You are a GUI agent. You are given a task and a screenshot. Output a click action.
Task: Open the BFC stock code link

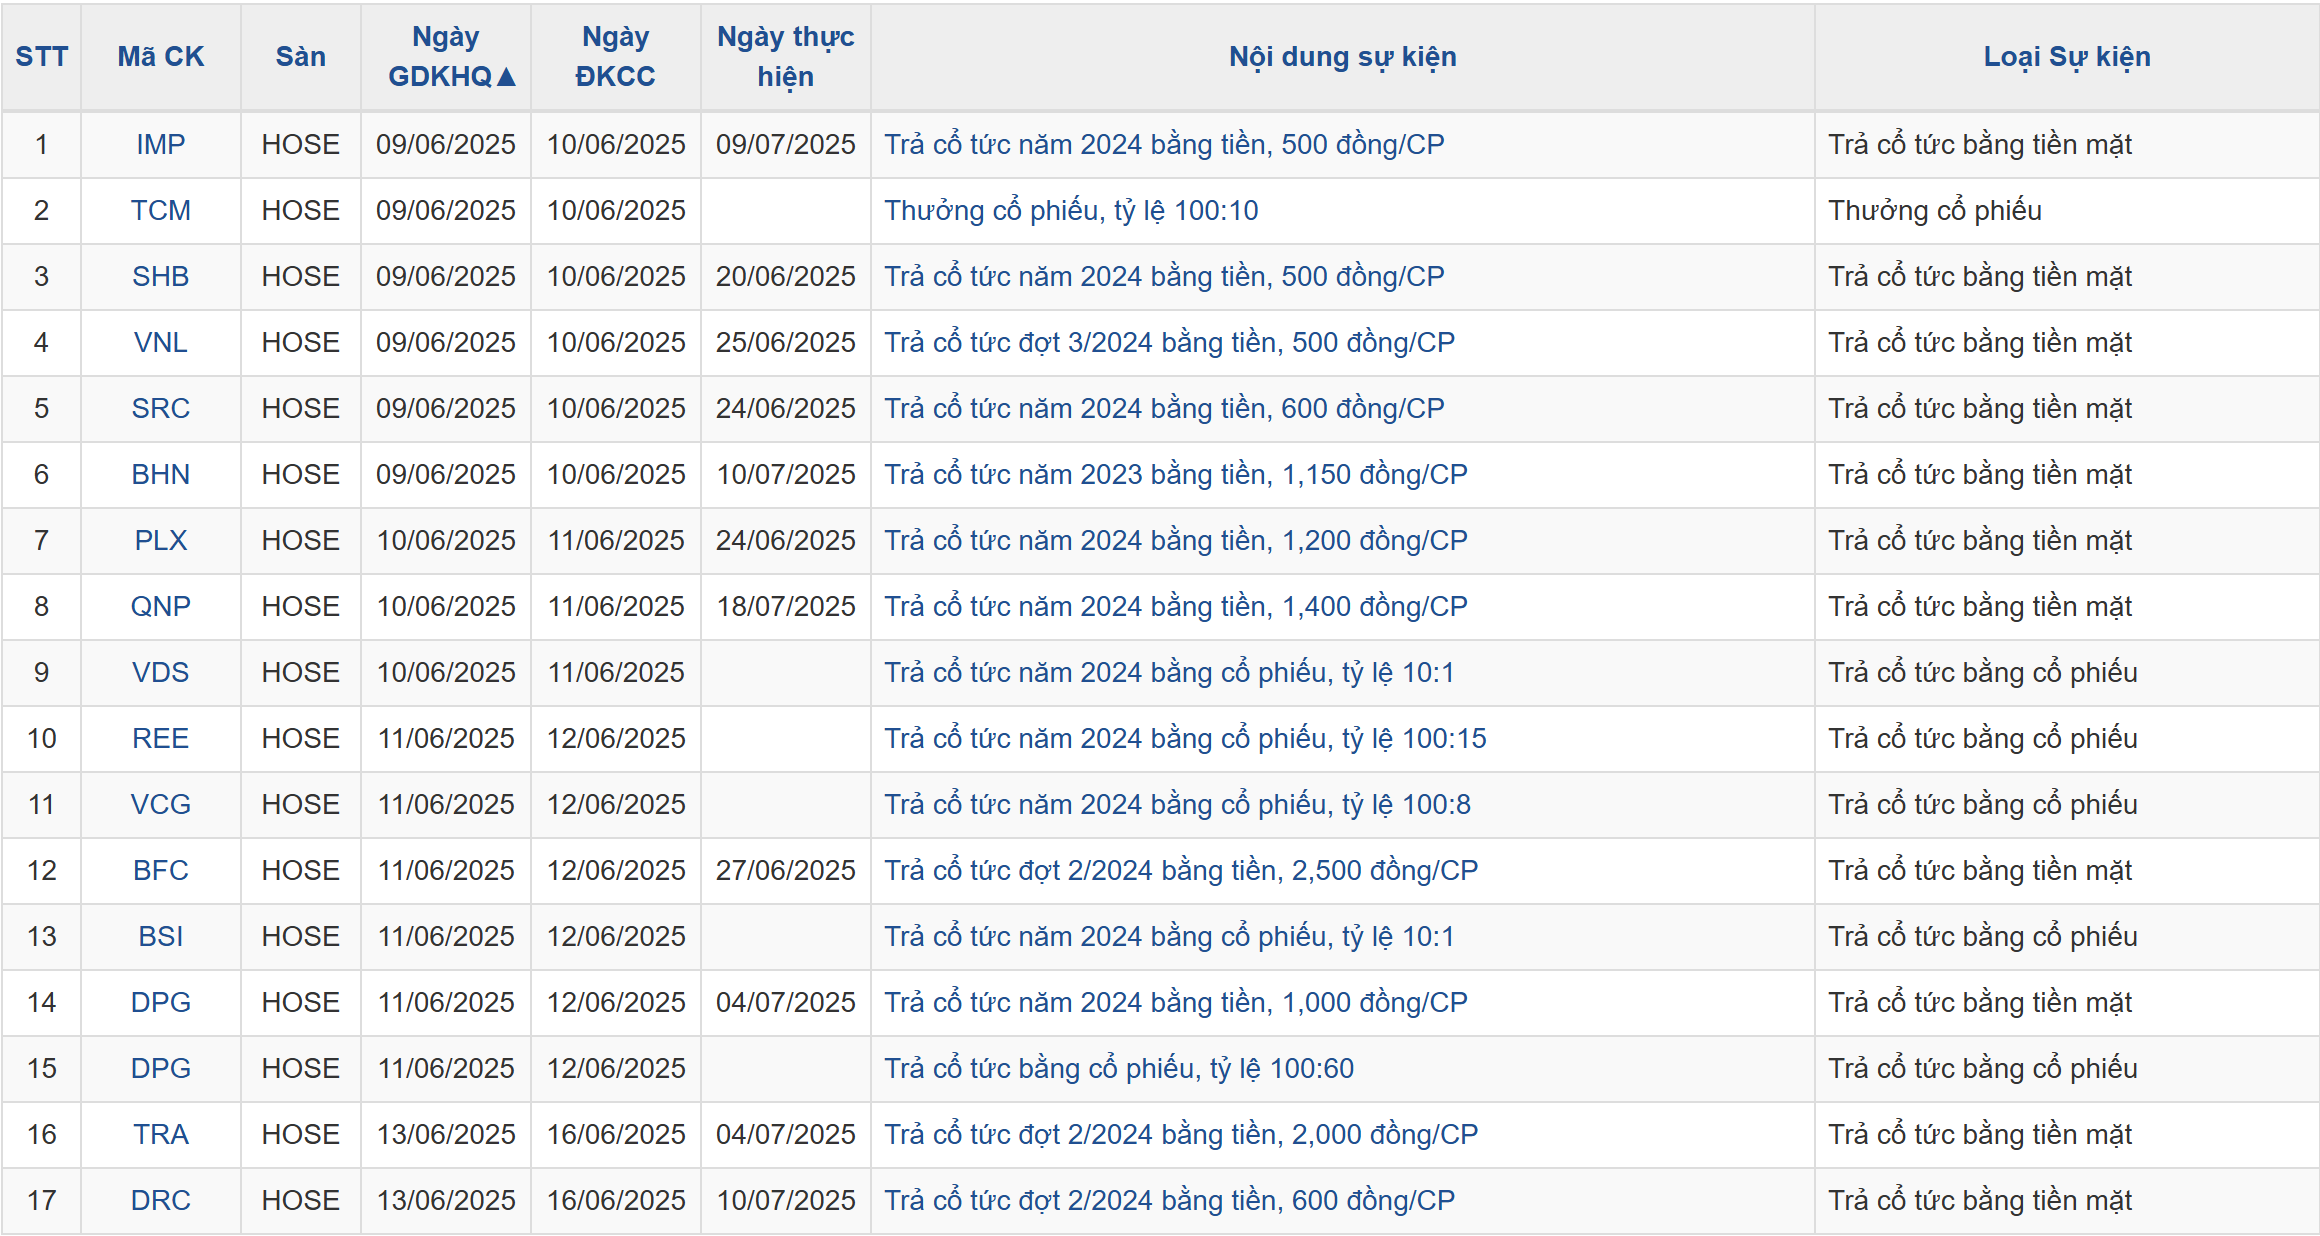tap(160, 870)
